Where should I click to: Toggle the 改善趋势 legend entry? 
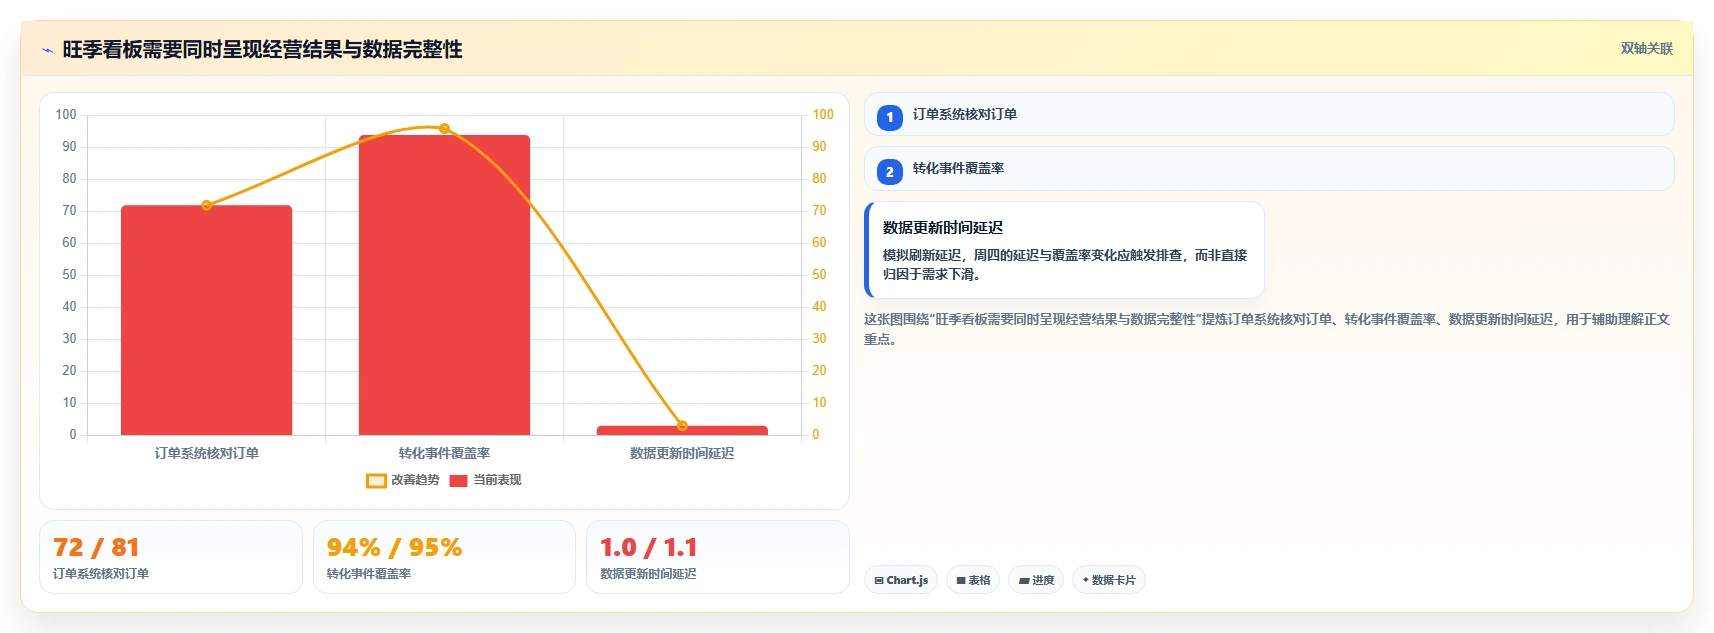pos(403,480)
